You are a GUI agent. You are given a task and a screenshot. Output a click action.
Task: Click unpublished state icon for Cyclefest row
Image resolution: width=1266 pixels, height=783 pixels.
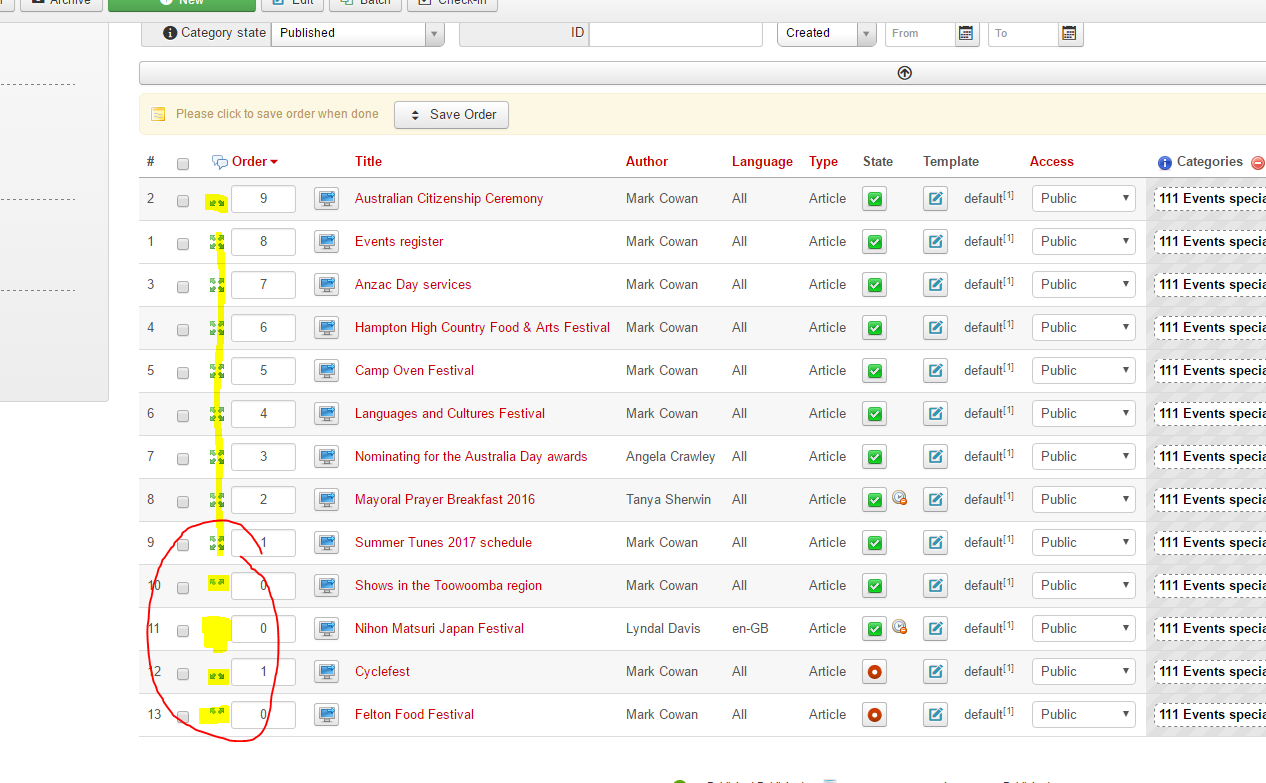pos(875,672)
